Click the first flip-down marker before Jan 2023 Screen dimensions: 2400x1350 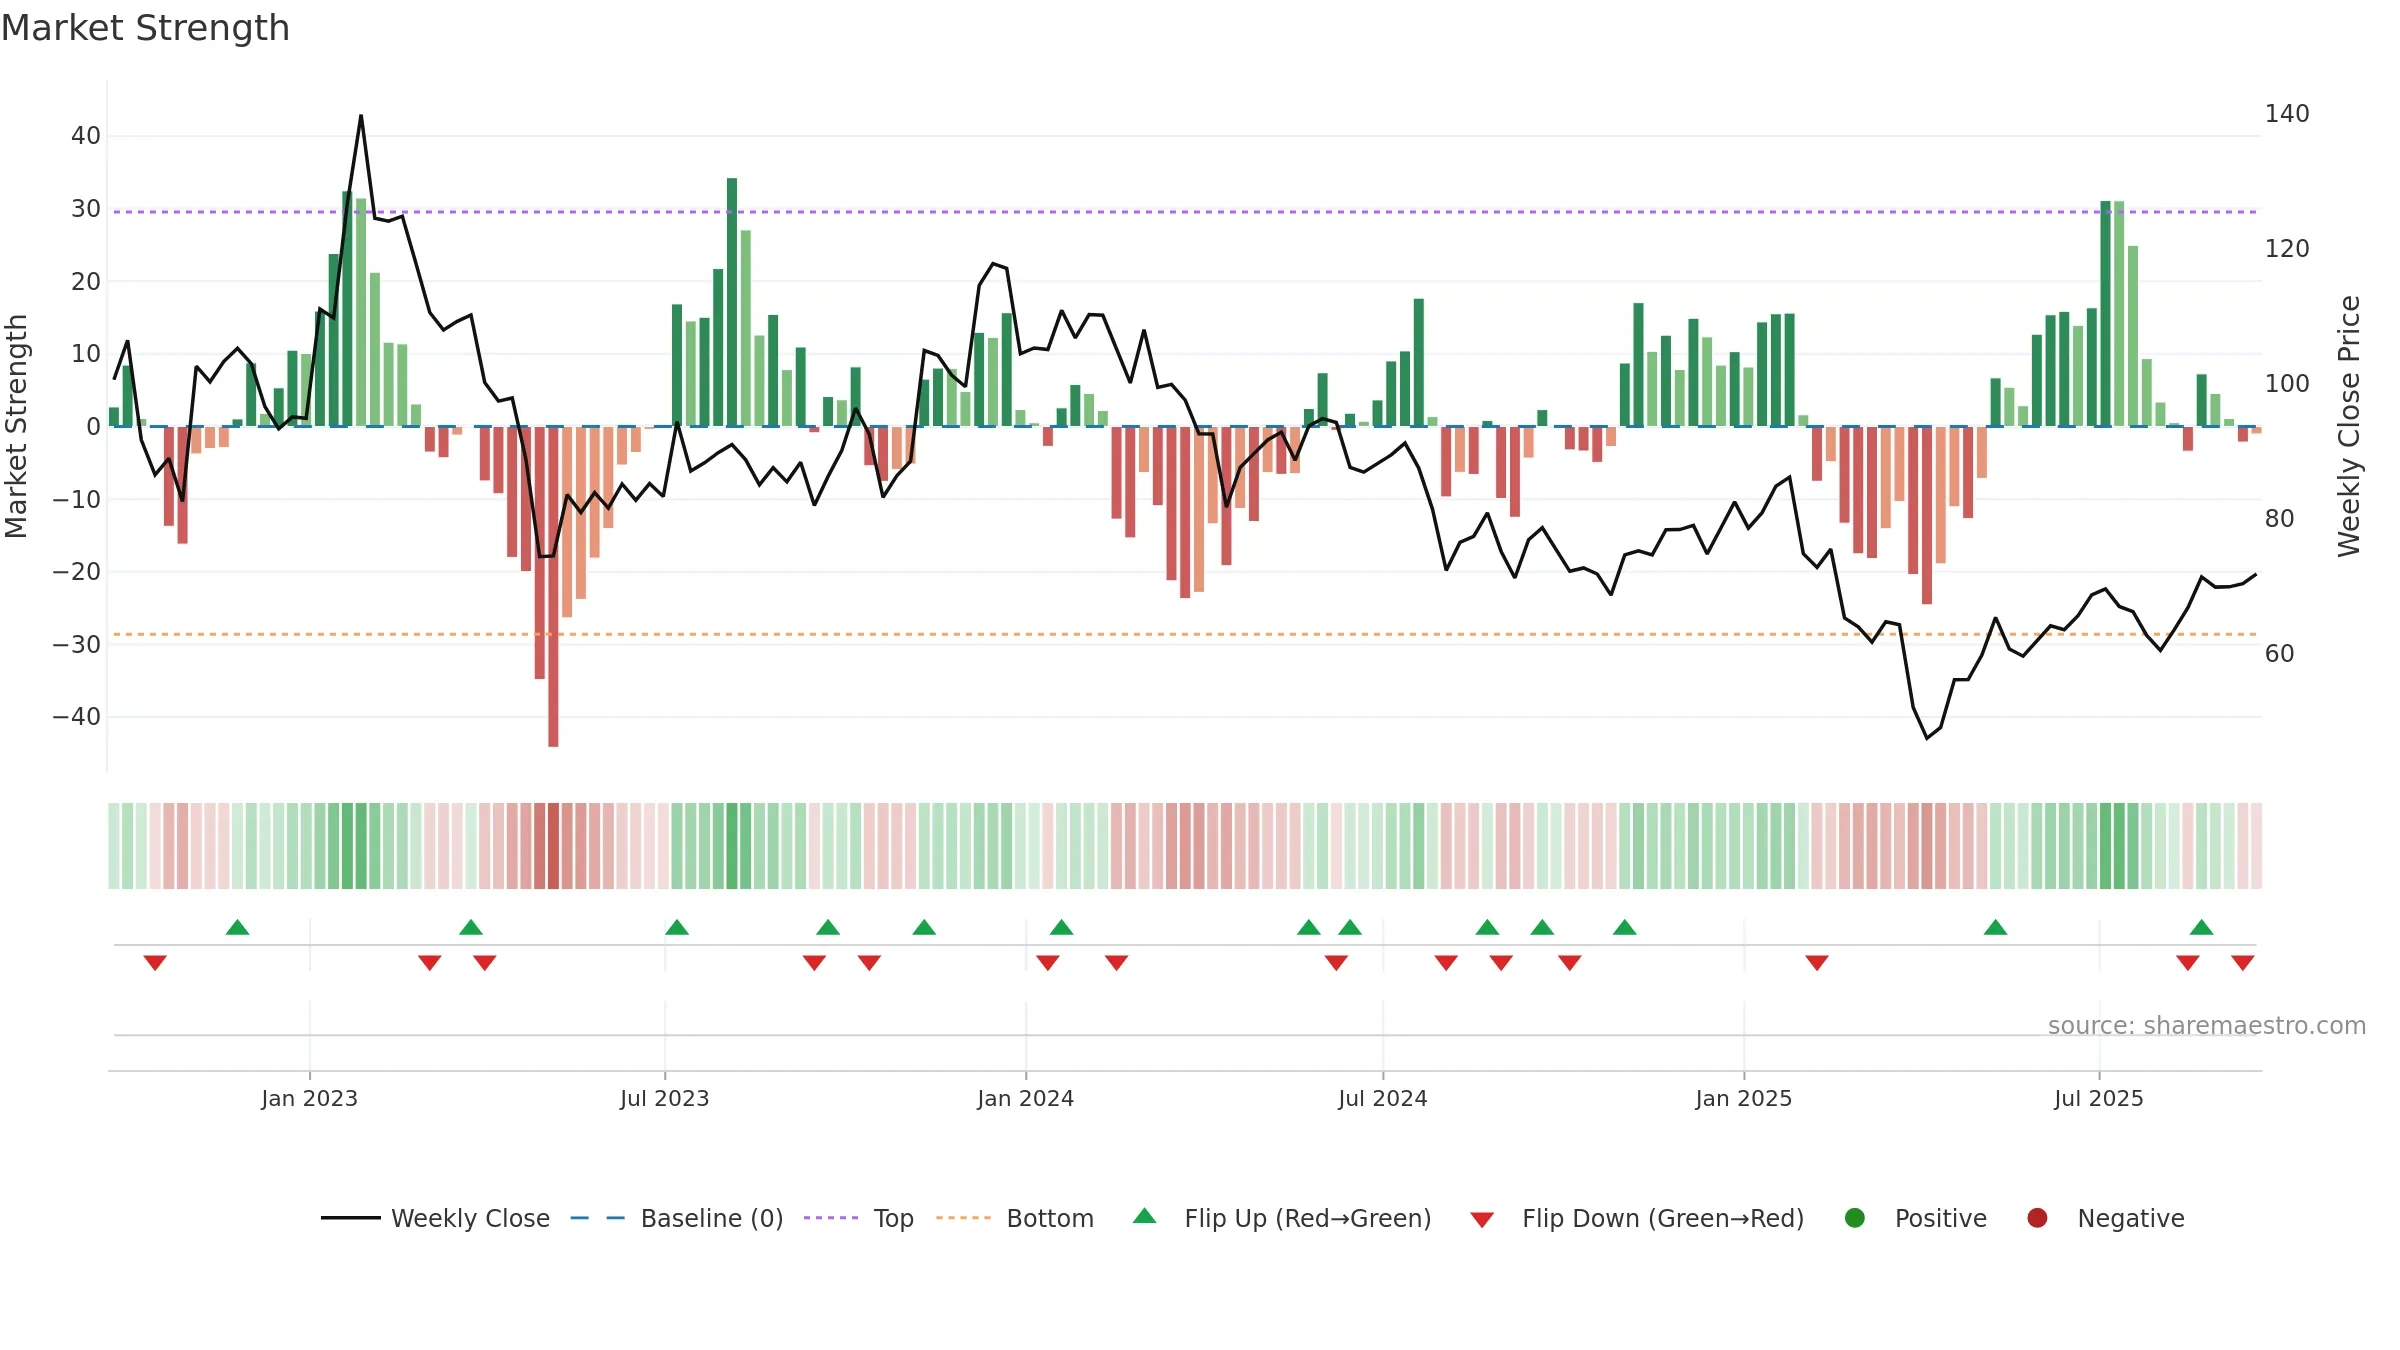point(155,962)
